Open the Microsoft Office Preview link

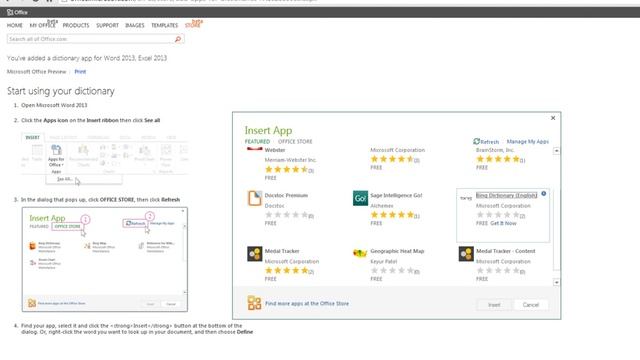click(36, 72)
